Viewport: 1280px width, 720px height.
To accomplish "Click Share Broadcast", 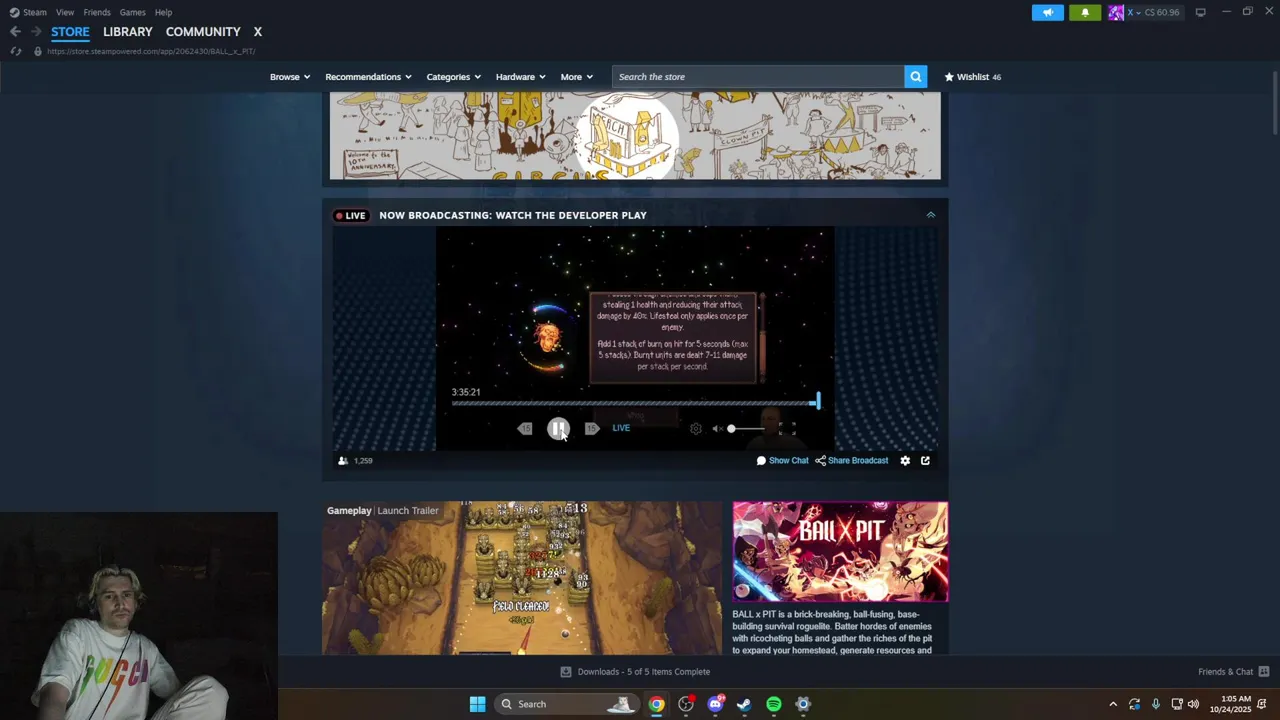I will pos(851,461).
